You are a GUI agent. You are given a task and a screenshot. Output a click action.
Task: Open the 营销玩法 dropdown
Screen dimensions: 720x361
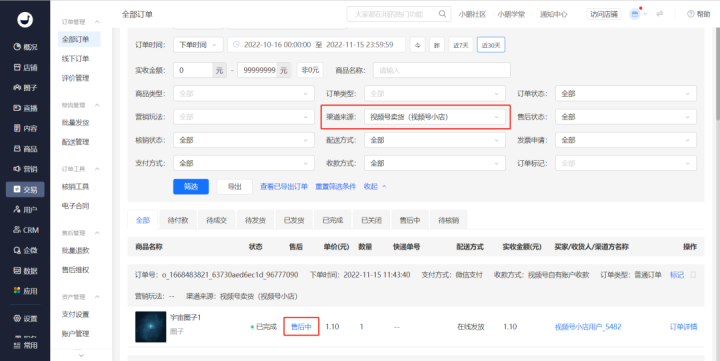tap(244, 117)
